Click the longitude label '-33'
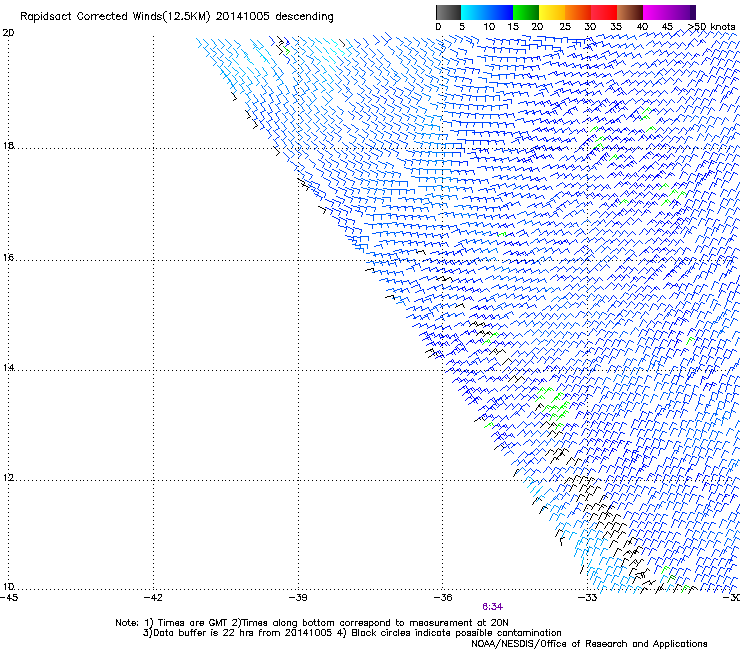This screenshot has width=740, height=650. pos(588,598)
